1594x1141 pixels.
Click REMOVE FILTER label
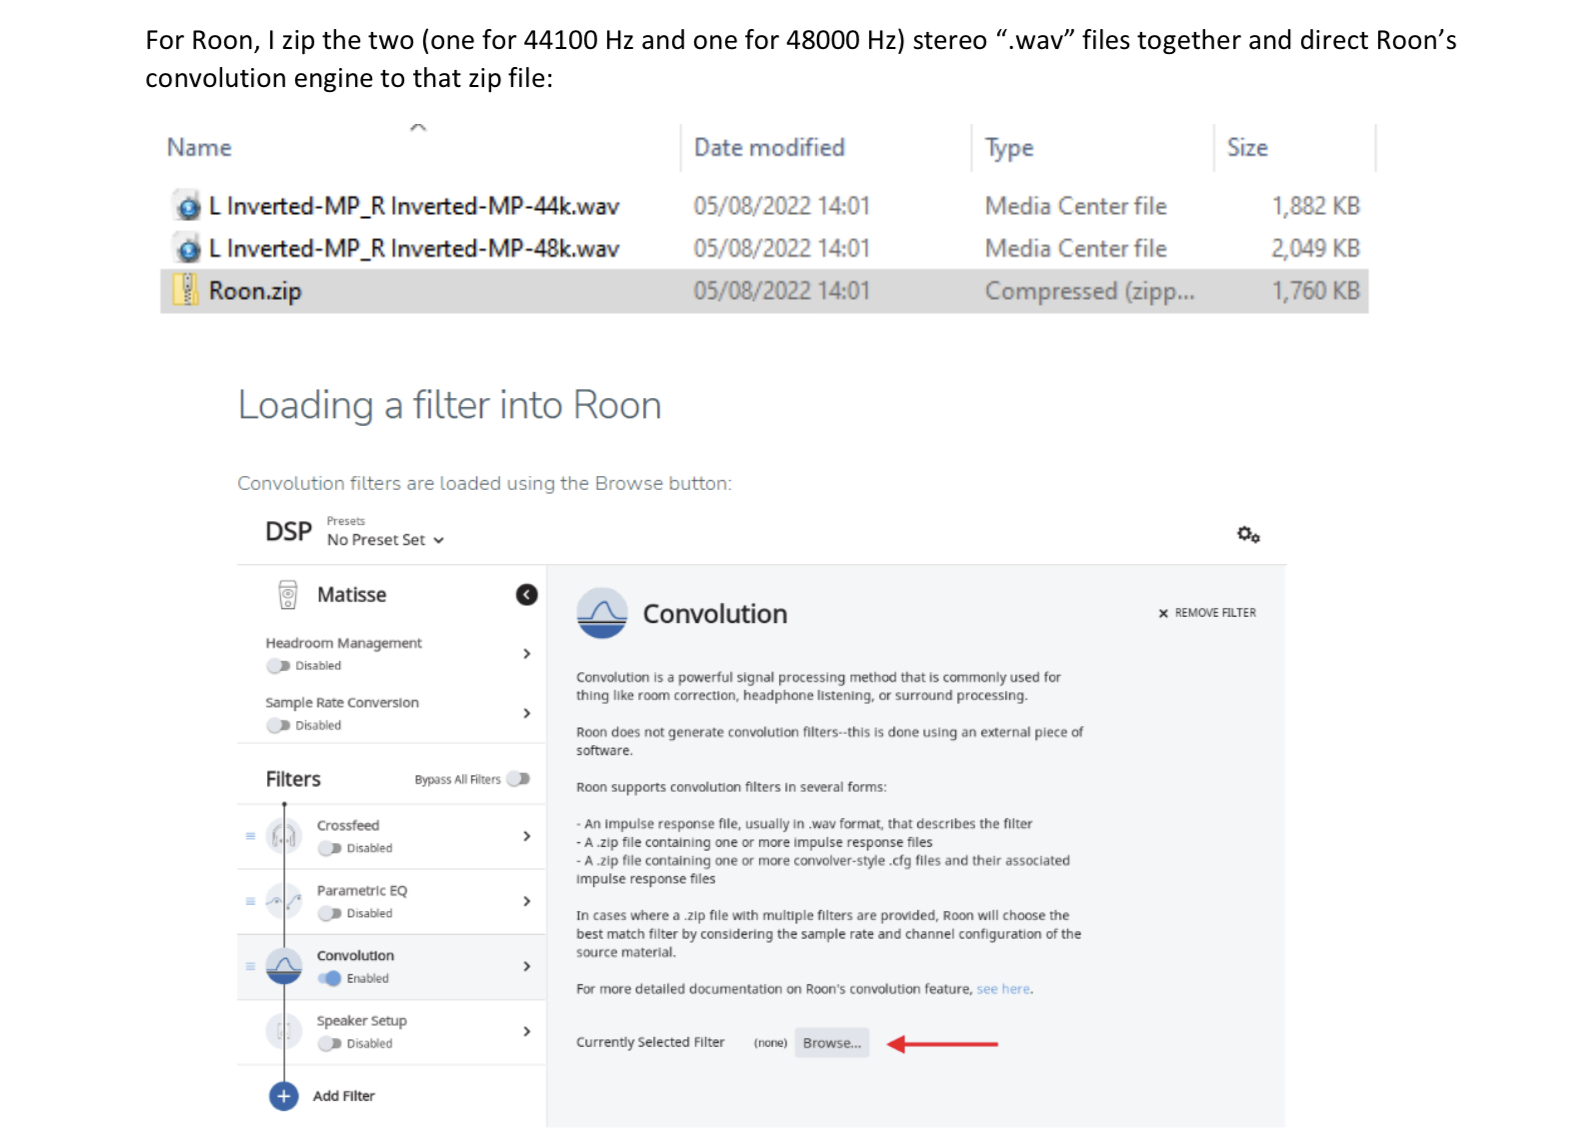pos(1215,613)
